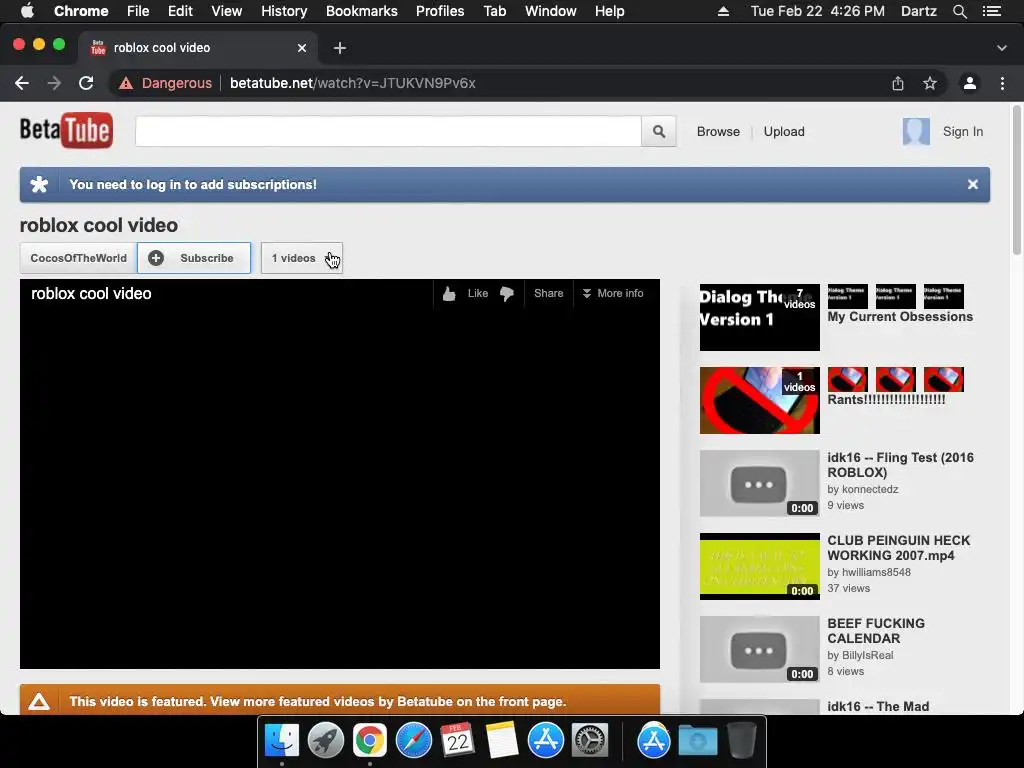1024x768 pixels.
Task: Open the Apple menu
Action: coord(27,11)
